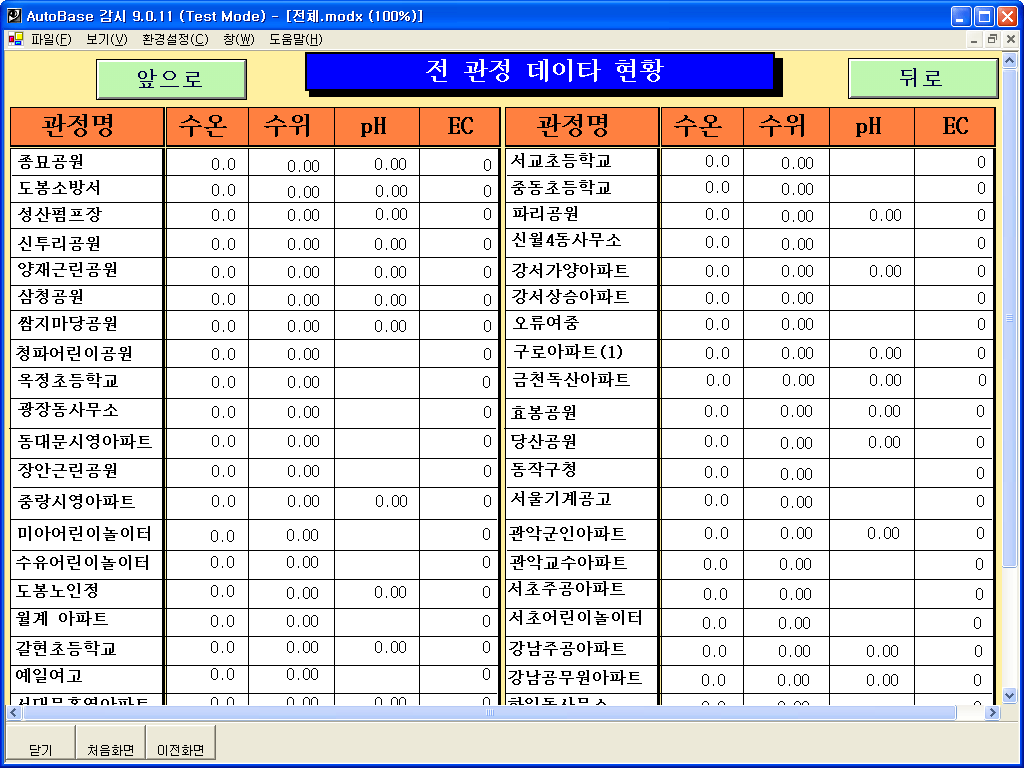The image size is (1024, 768).
Task: Open the 파일(F) menu
Action: pyautogui.click(x=51, y=40)
